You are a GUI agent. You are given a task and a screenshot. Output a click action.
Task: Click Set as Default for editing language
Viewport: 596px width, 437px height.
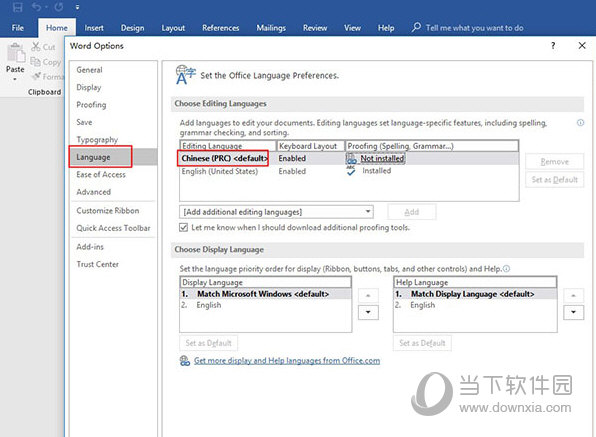[x=555, y=180]
